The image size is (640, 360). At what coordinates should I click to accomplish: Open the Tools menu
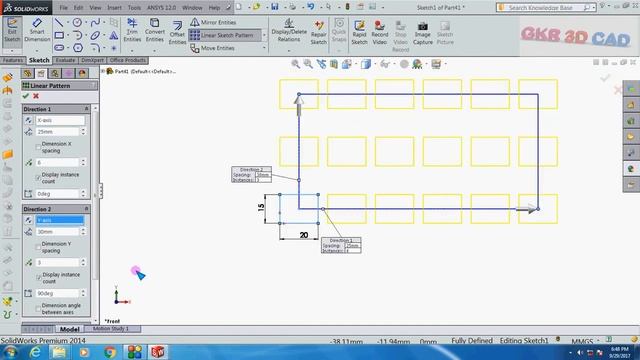click(134, 7)
